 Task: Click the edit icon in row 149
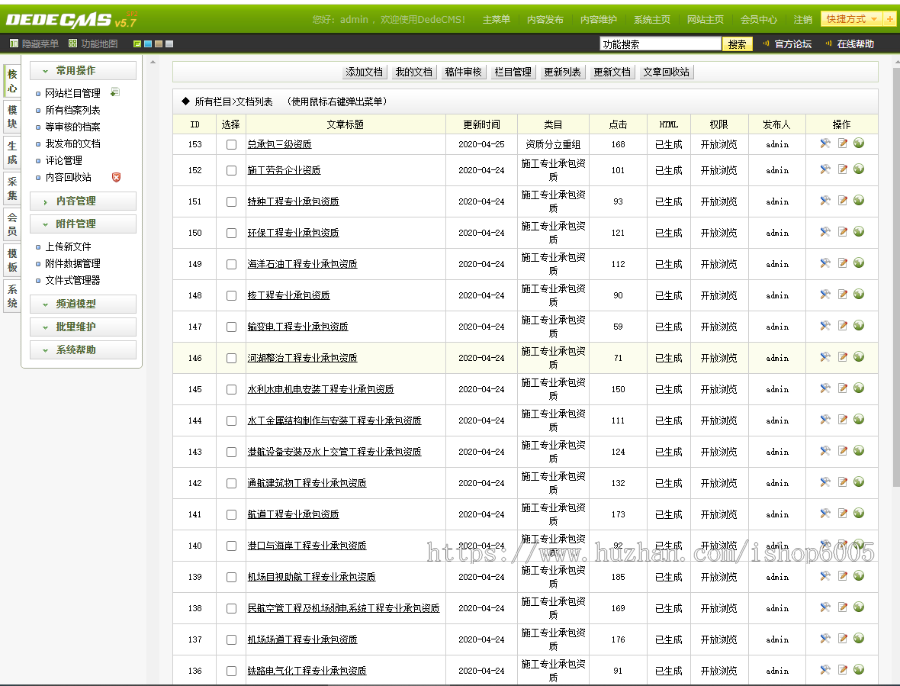[842, 263]
